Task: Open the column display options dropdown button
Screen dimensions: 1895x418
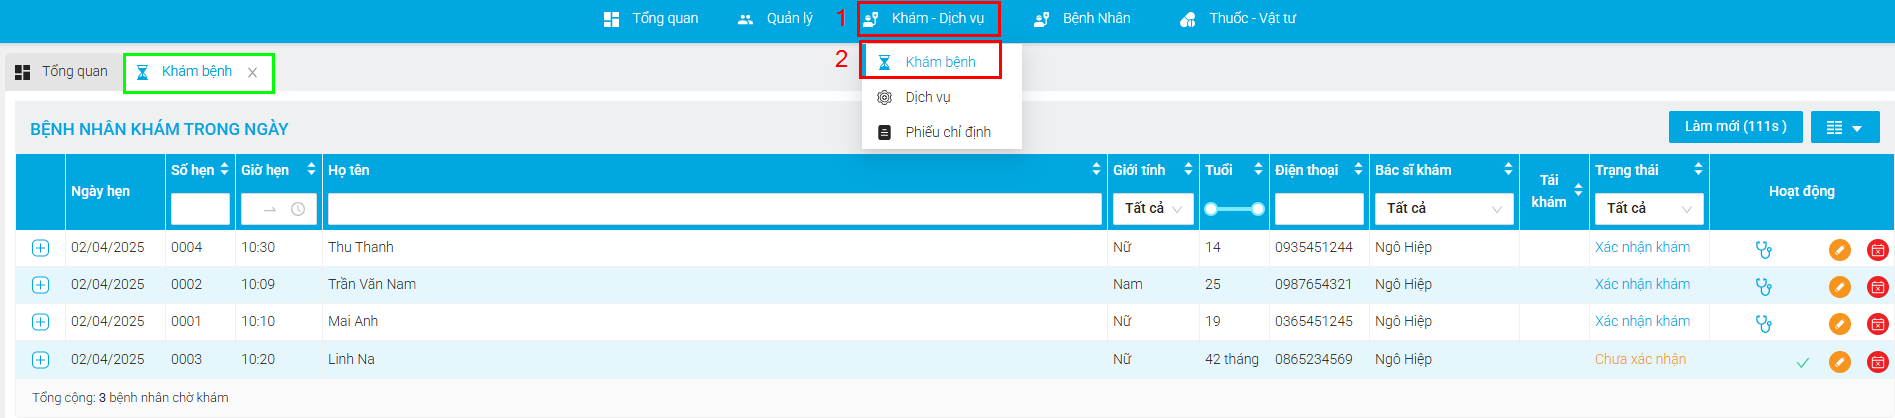Action: (x=1845, y=127)
